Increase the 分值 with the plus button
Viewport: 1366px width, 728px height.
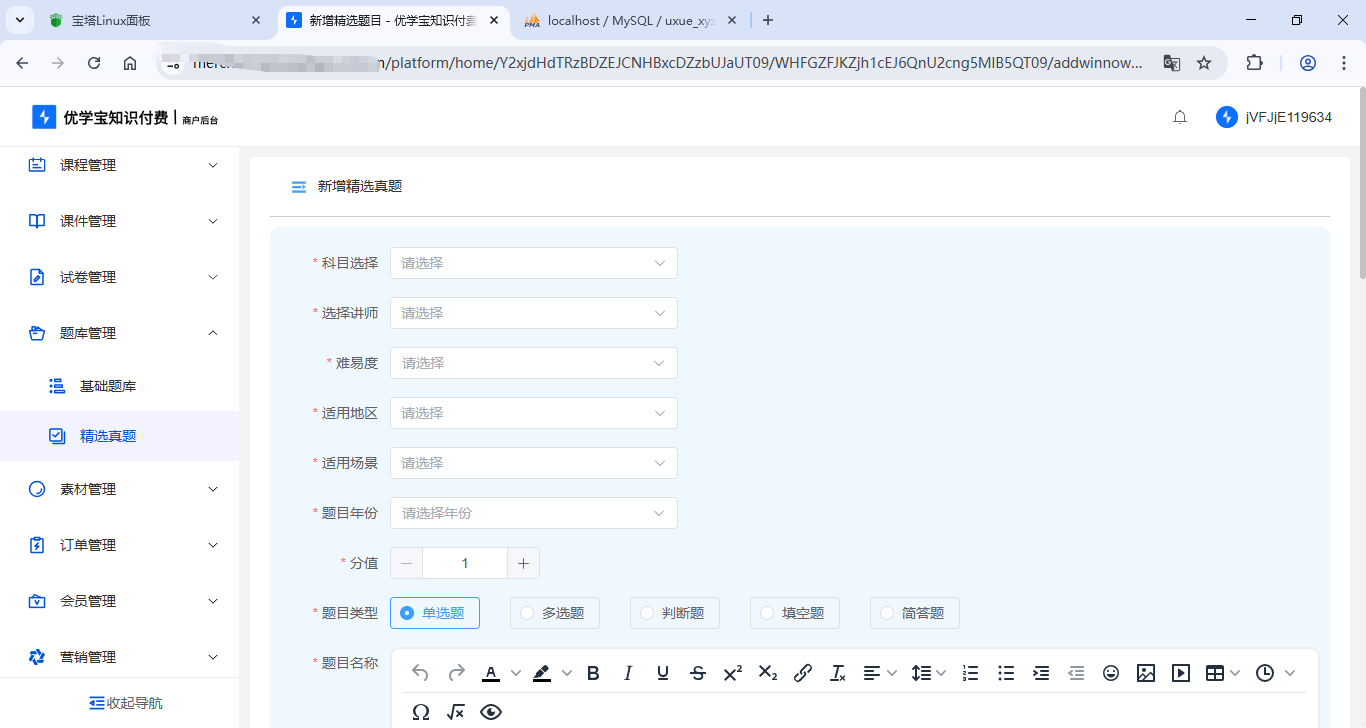(x=523, y=563)
